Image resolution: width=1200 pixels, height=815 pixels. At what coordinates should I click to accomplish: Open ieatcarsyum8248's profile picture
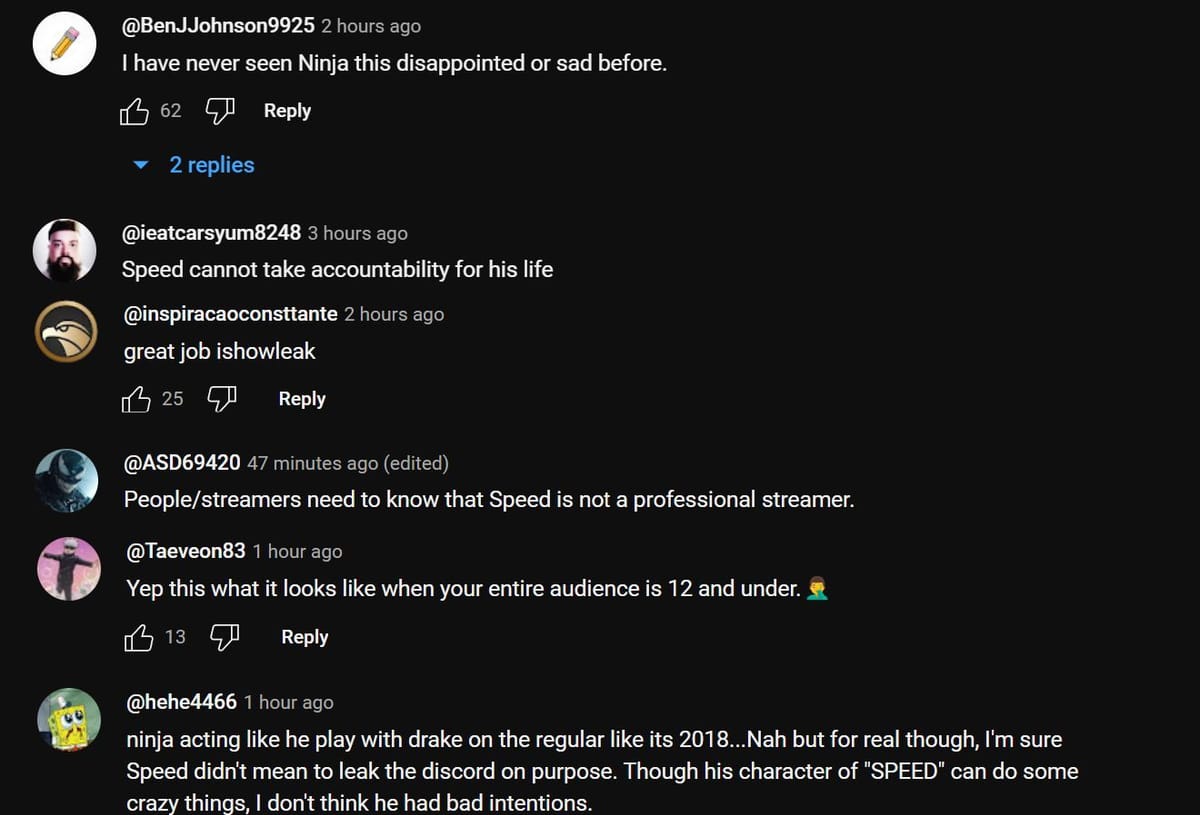pos(66,249)
